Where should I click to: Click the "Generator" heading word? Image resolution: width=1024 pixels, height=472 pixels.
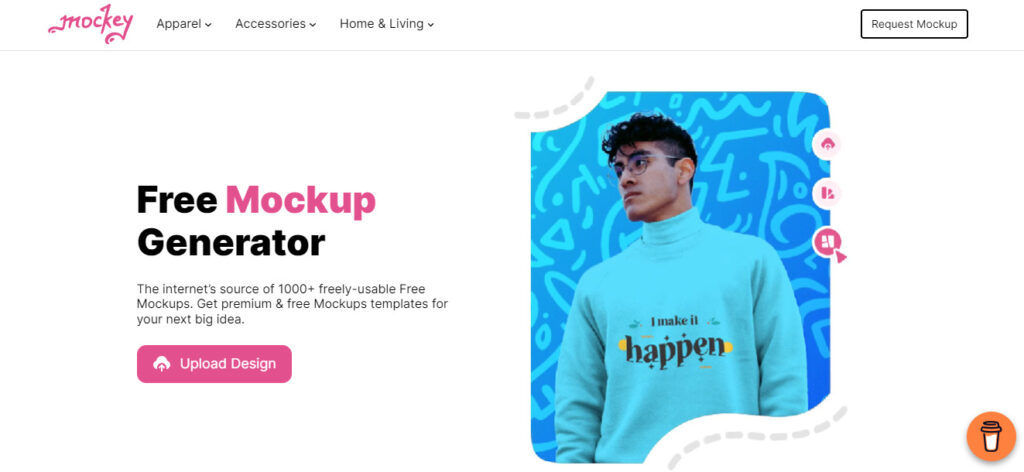pos(231,243)
